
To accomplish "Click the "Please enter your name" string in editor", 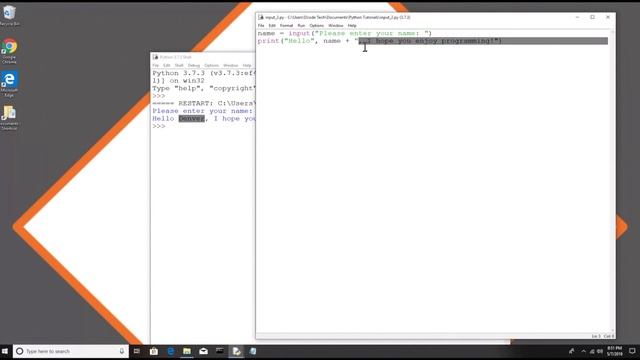I will [371, 33].
